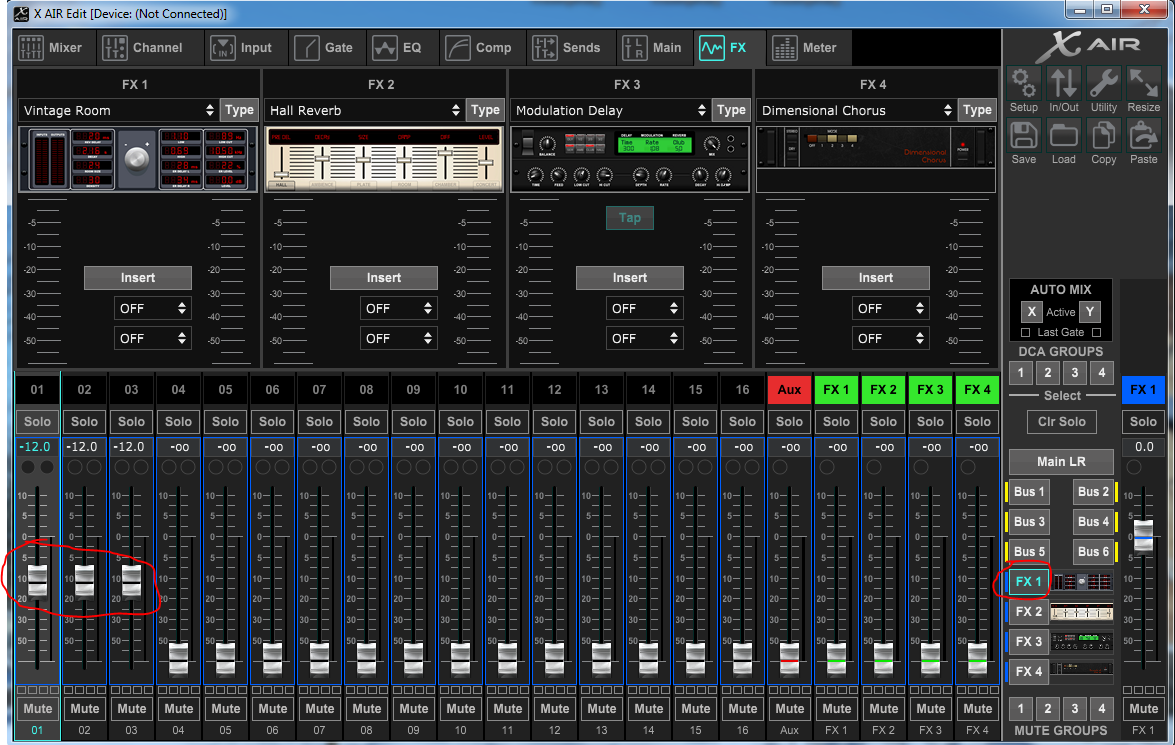Click the small effect icon beside FX 3 send
The image size is (1175, 745).
click(x=1083, y=642)
